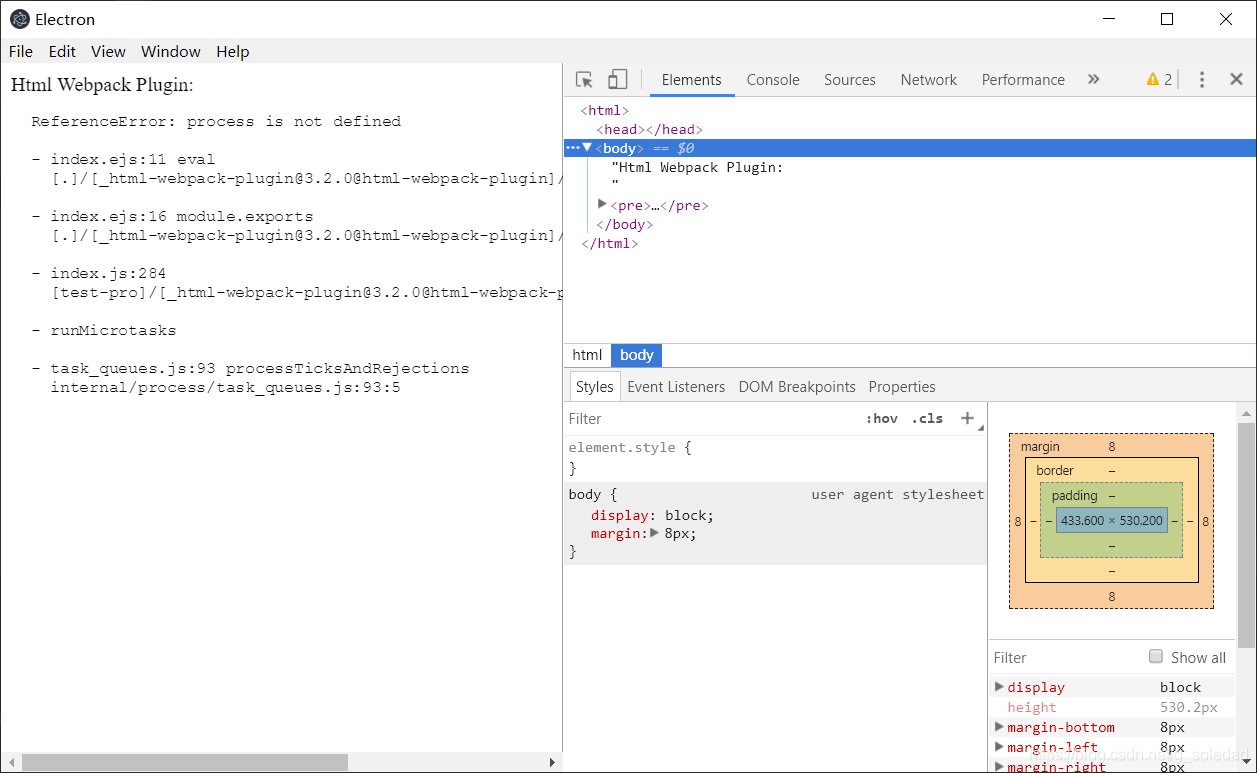Show more DevTools tabs chevron
Screen dimensions: 1257x773
(x=1093, y=79)
